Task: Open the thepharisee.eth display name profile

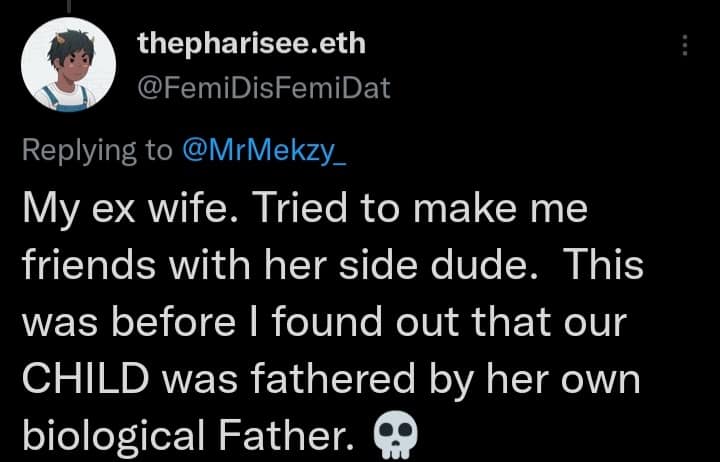Action: point(251,45)
